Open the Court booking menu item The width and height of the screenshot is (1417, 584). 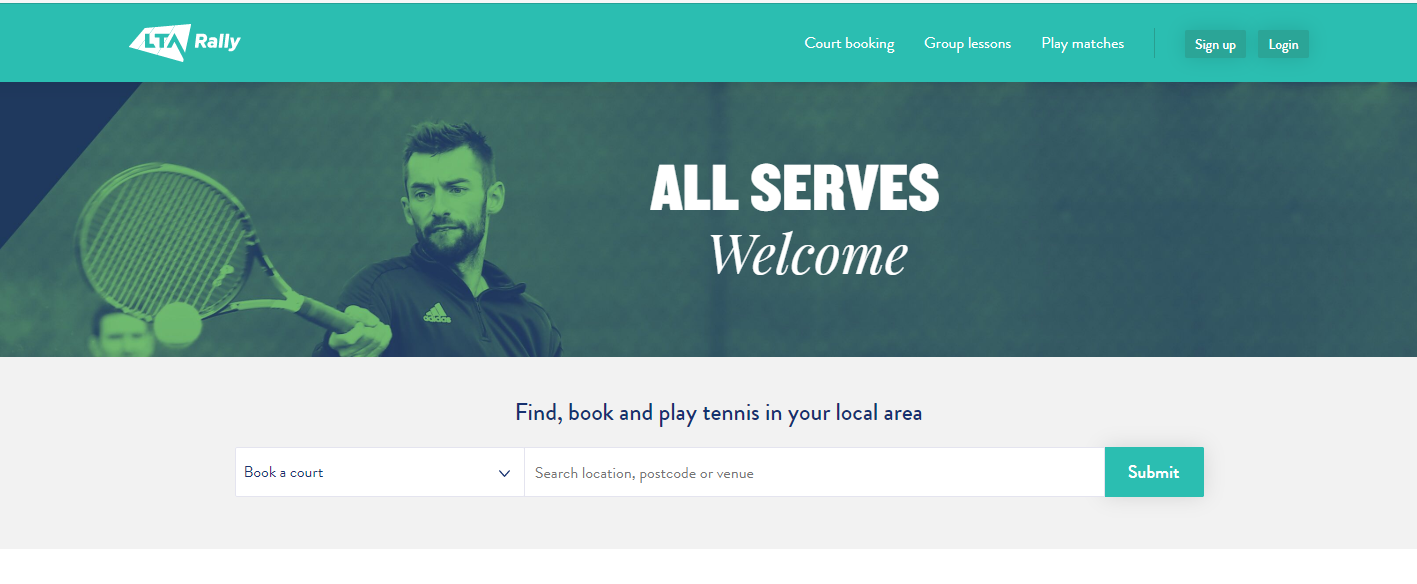tap(849, 43)
